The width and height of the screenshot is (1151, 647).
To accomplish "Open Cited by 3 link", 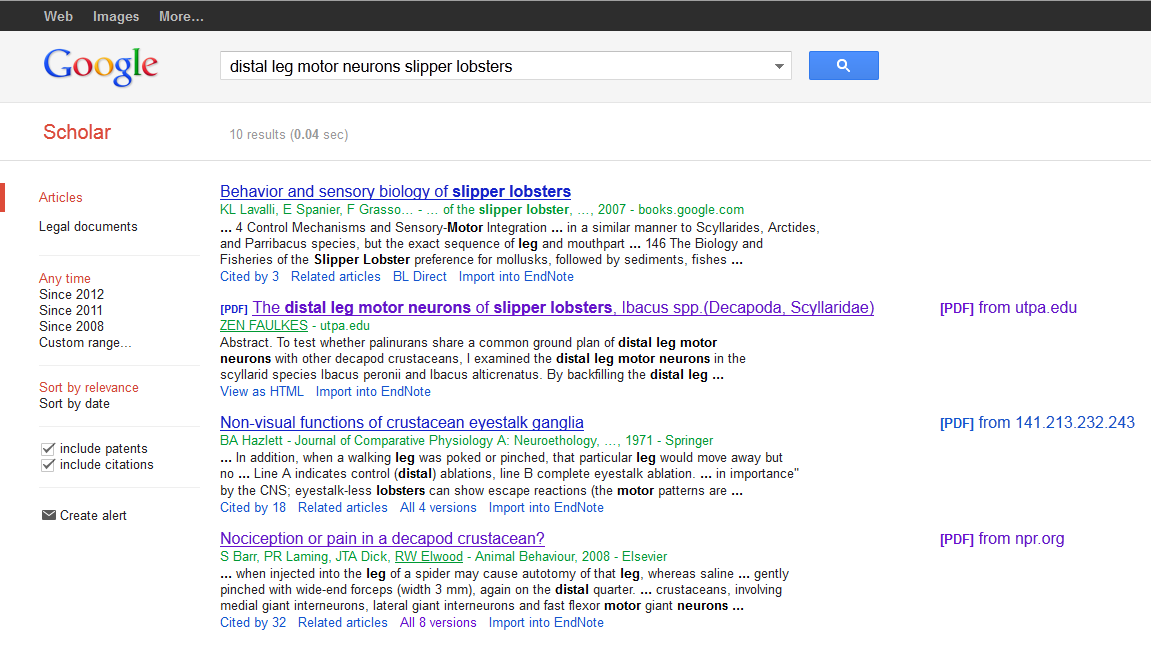I will click(x=250, y=277).
